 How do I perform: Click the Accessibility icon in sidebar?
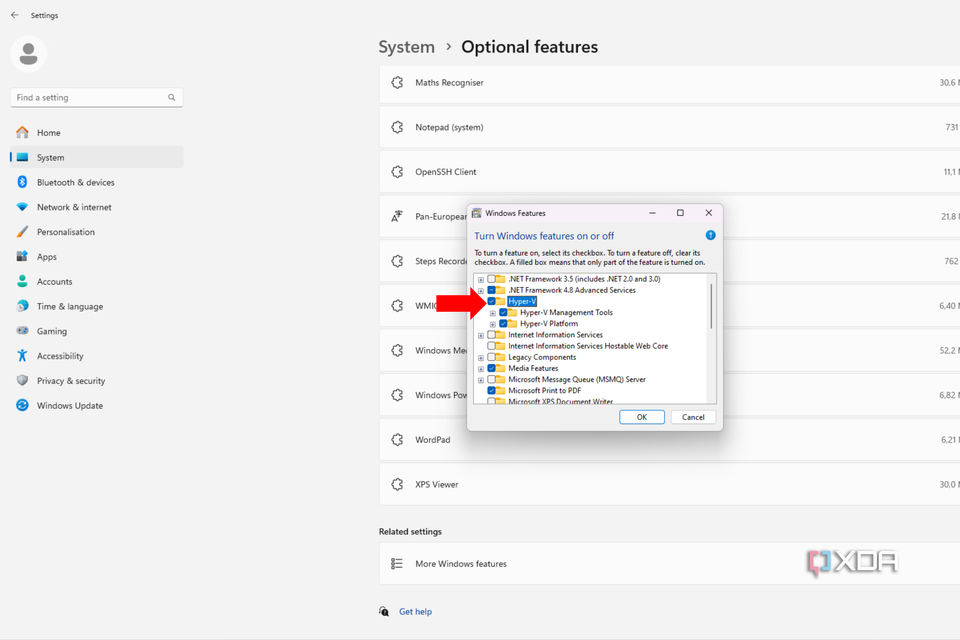(x=22, y=356)
